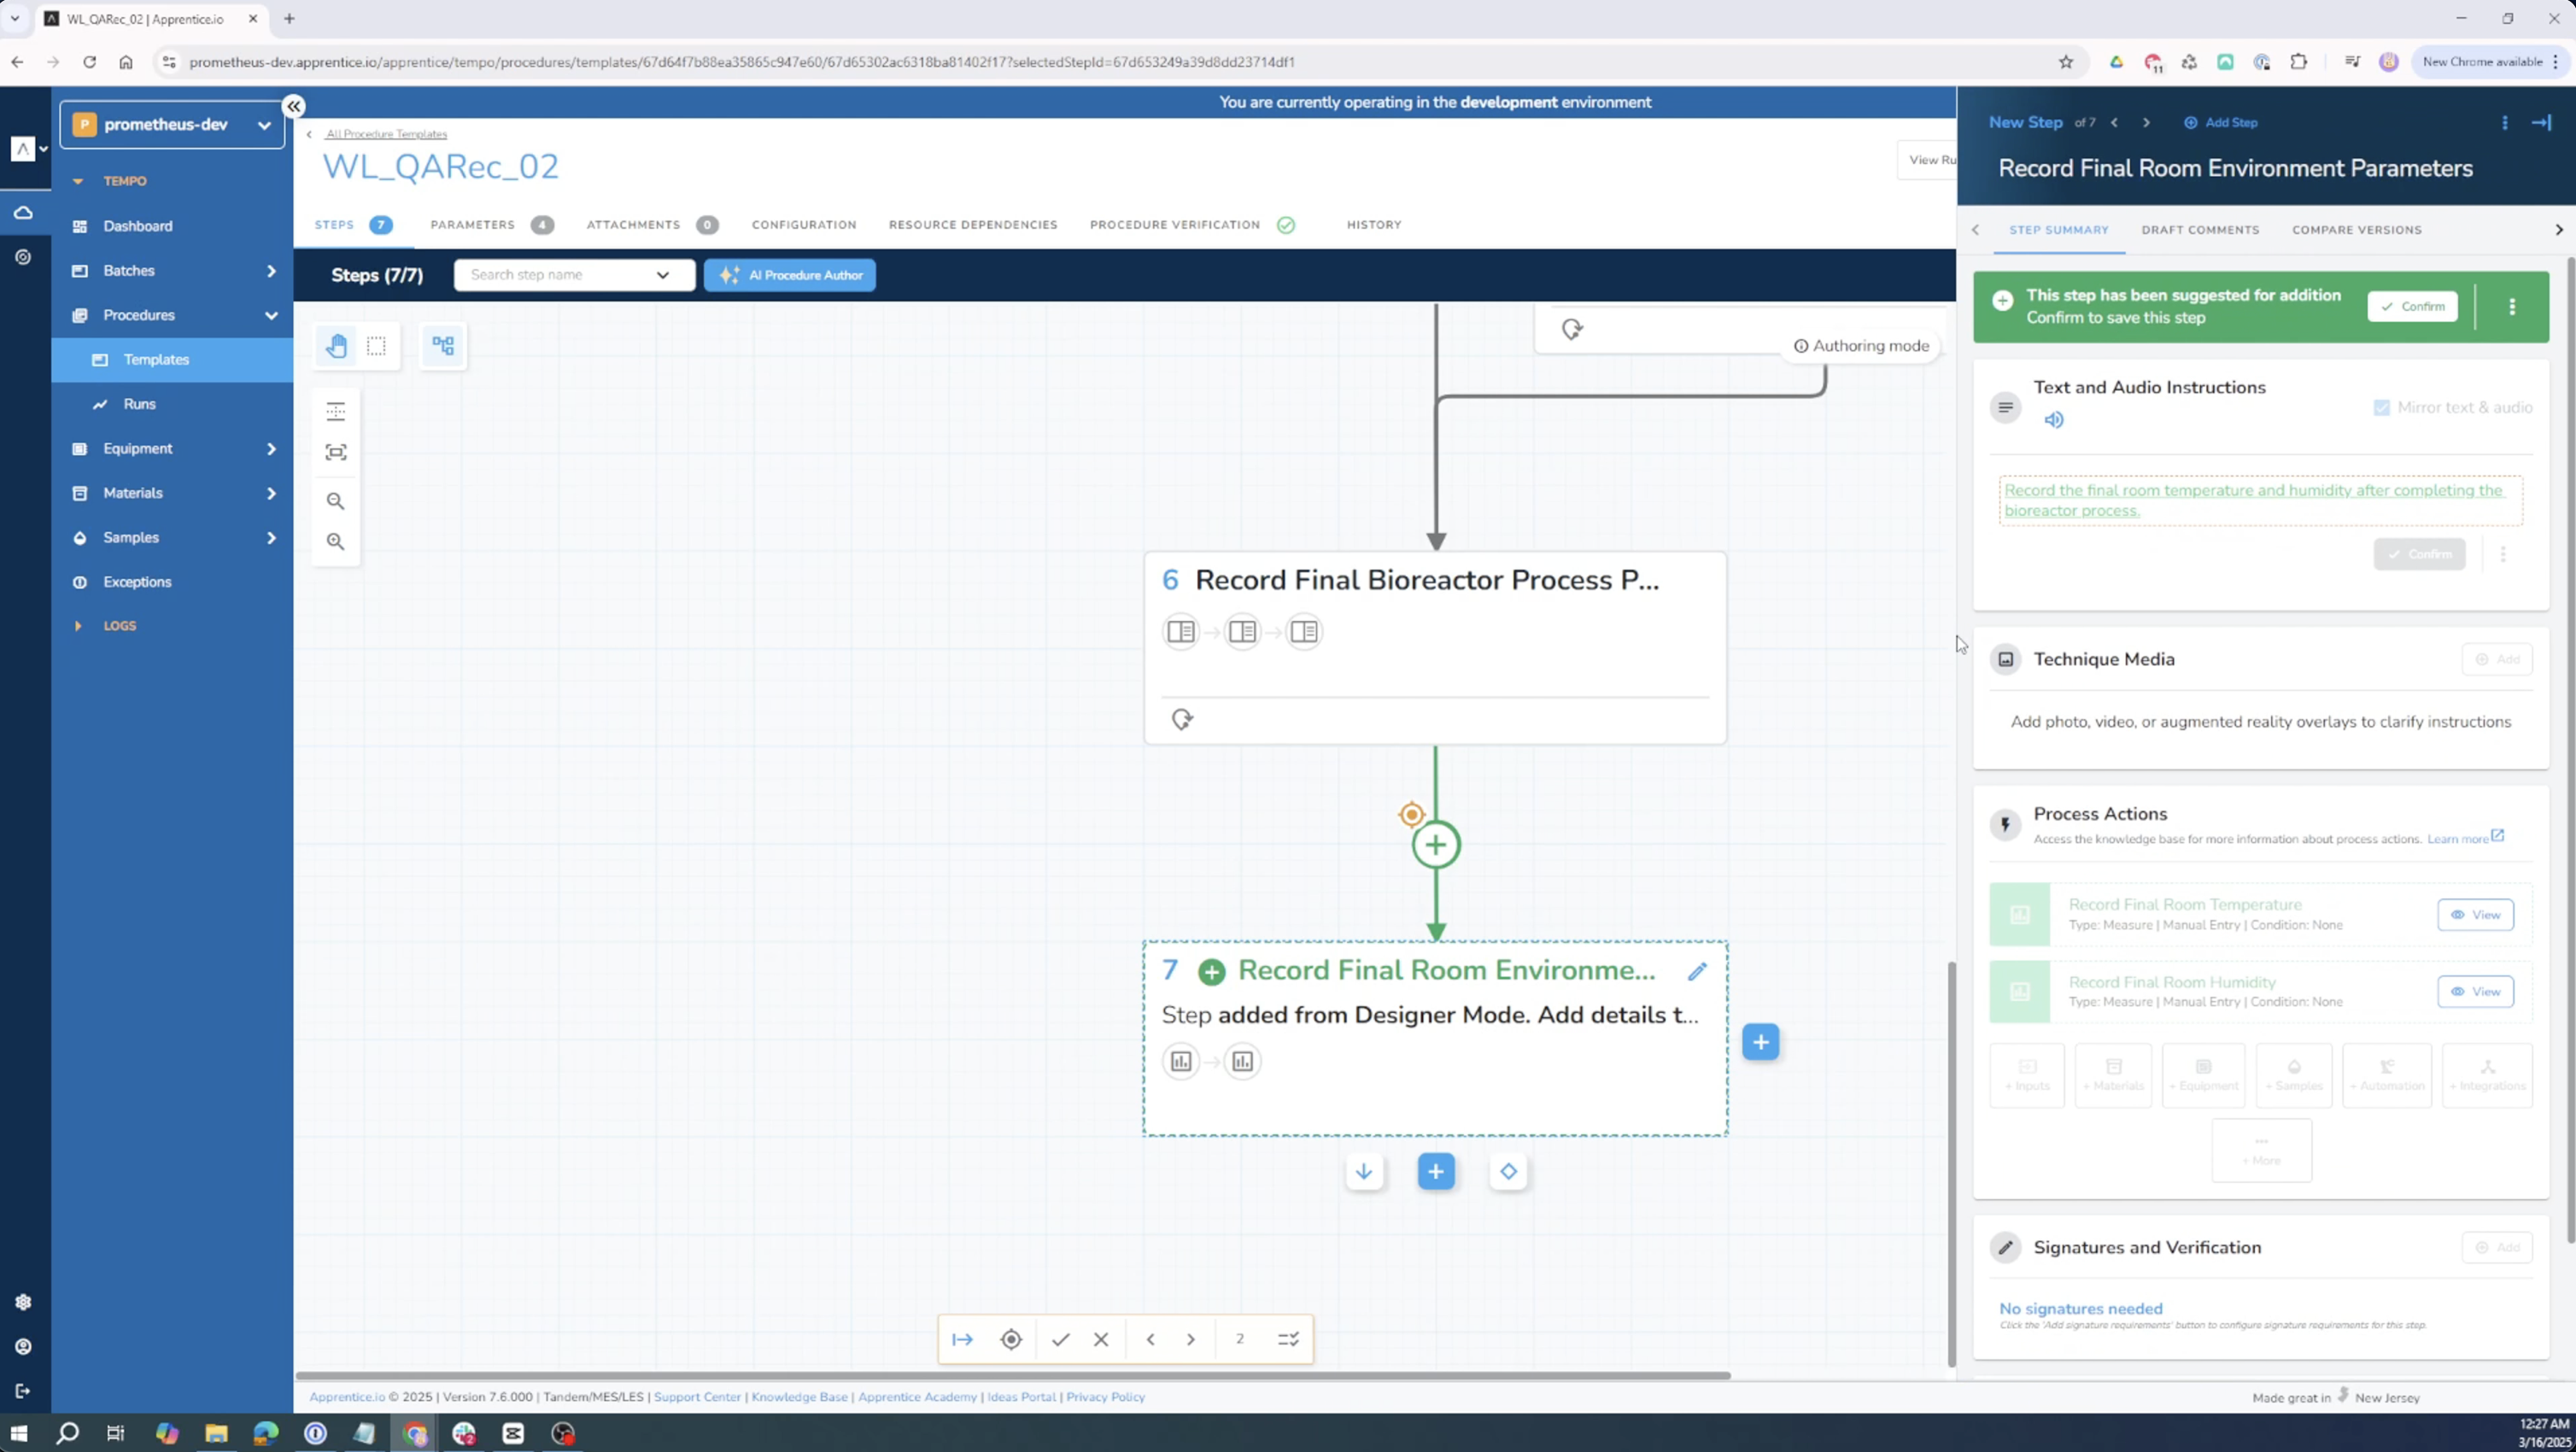This screenshot has width=2576, height=1452.
Task: Zoom in on the canvas
Action: [x=336, y=541]
